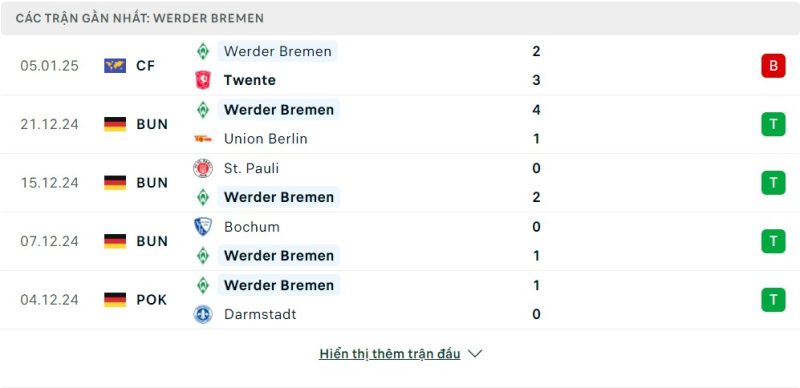The width and height of the screenshot is (800, 388).
Task: Click green T badge for Union Berlin match
Action: point(773,124)
